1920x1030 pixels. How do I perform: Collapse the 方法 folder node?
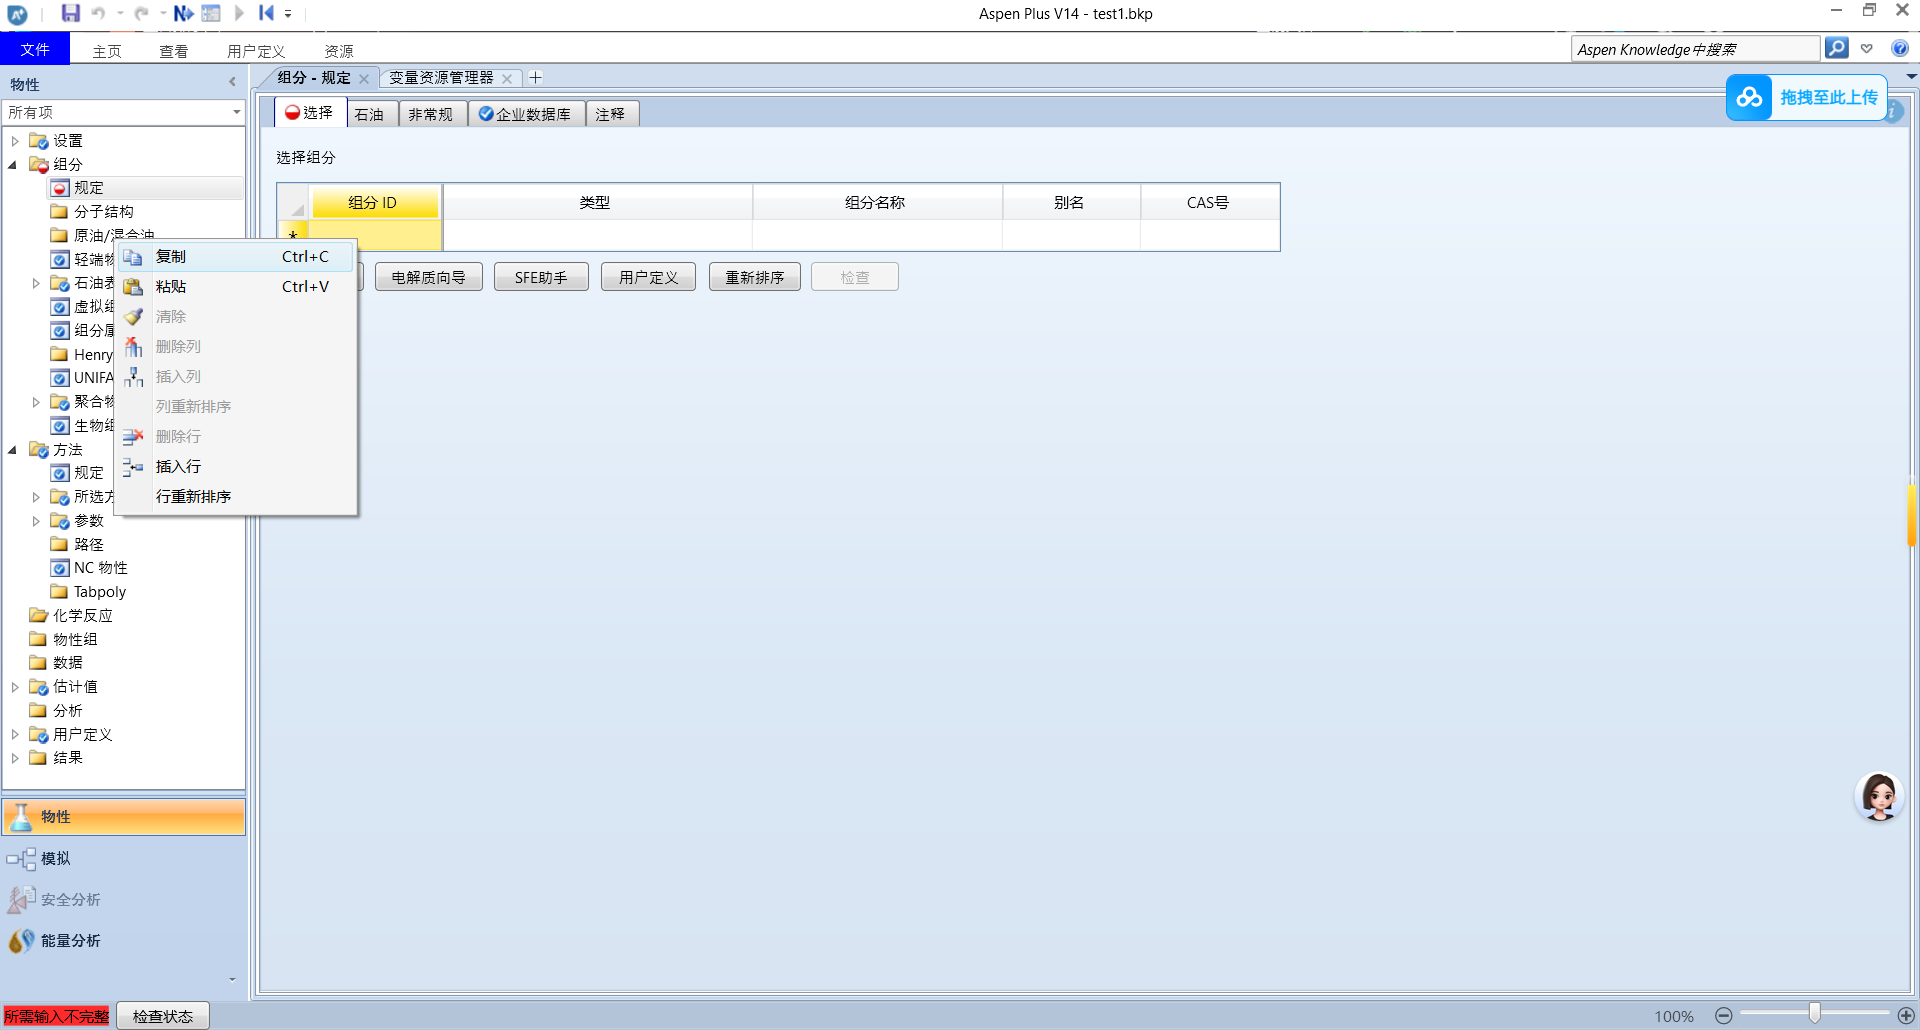[13, 450]
